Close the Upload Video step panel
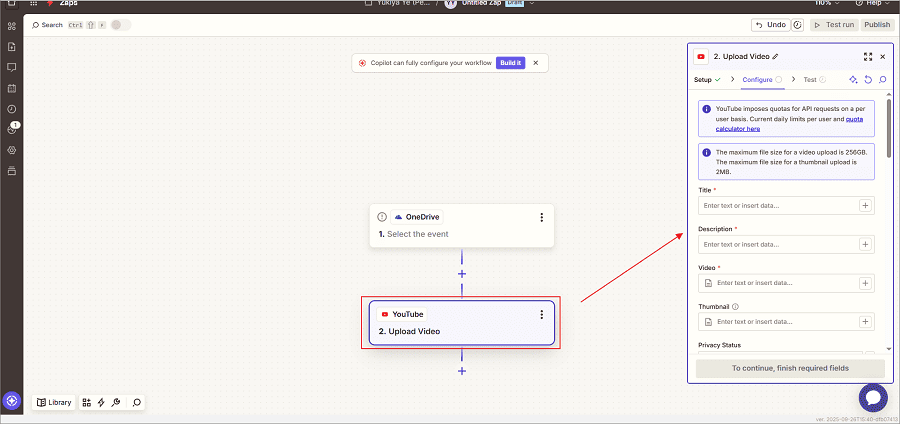This screenshot has height=424, width=900. pos(883,57)
